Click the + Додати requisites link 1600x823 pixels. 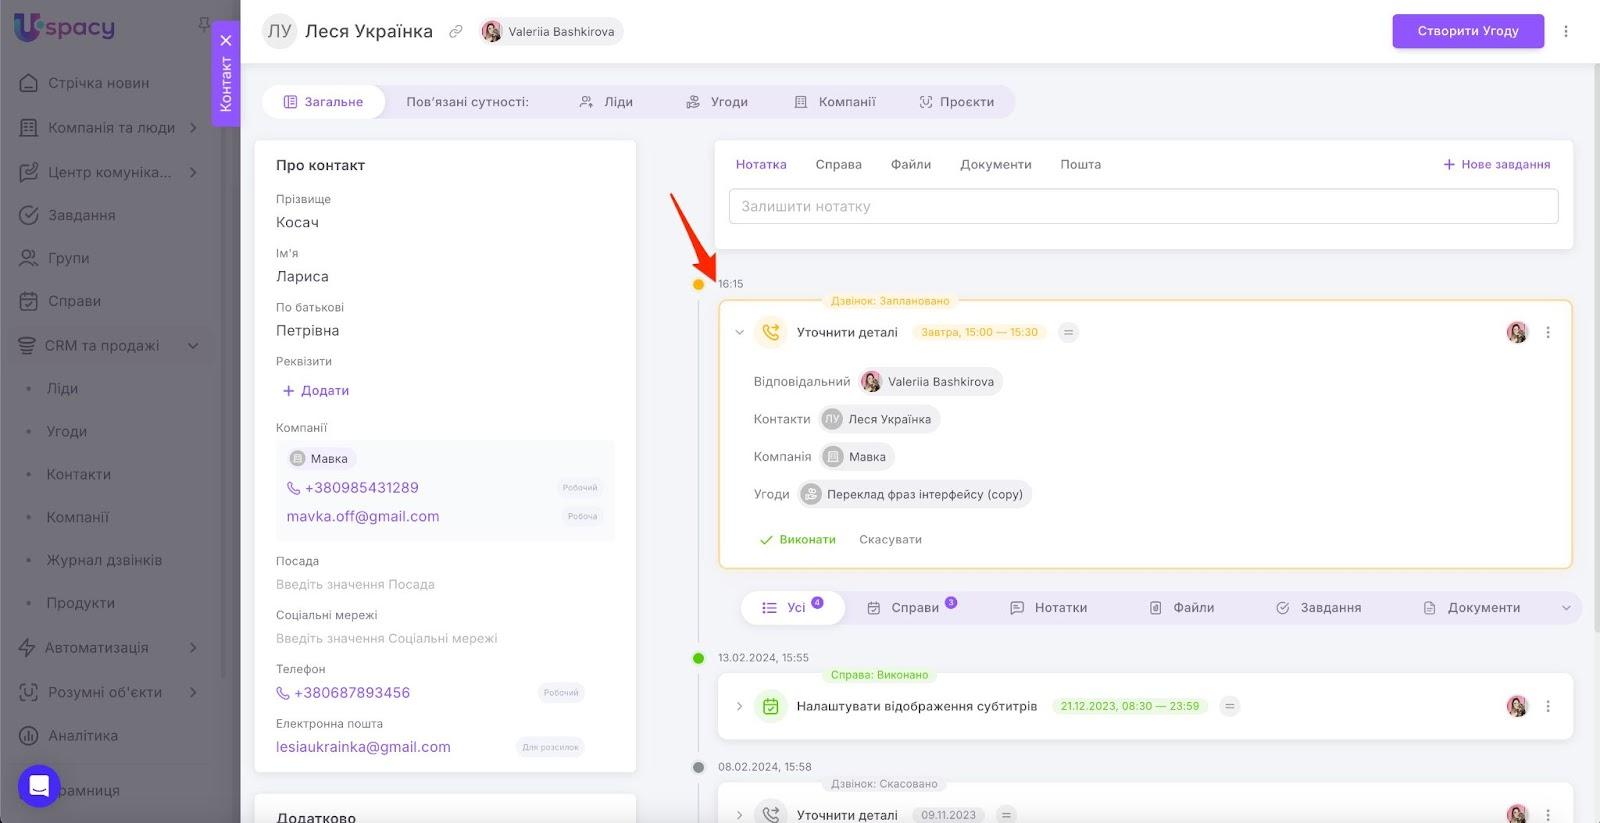coord(316,390)
